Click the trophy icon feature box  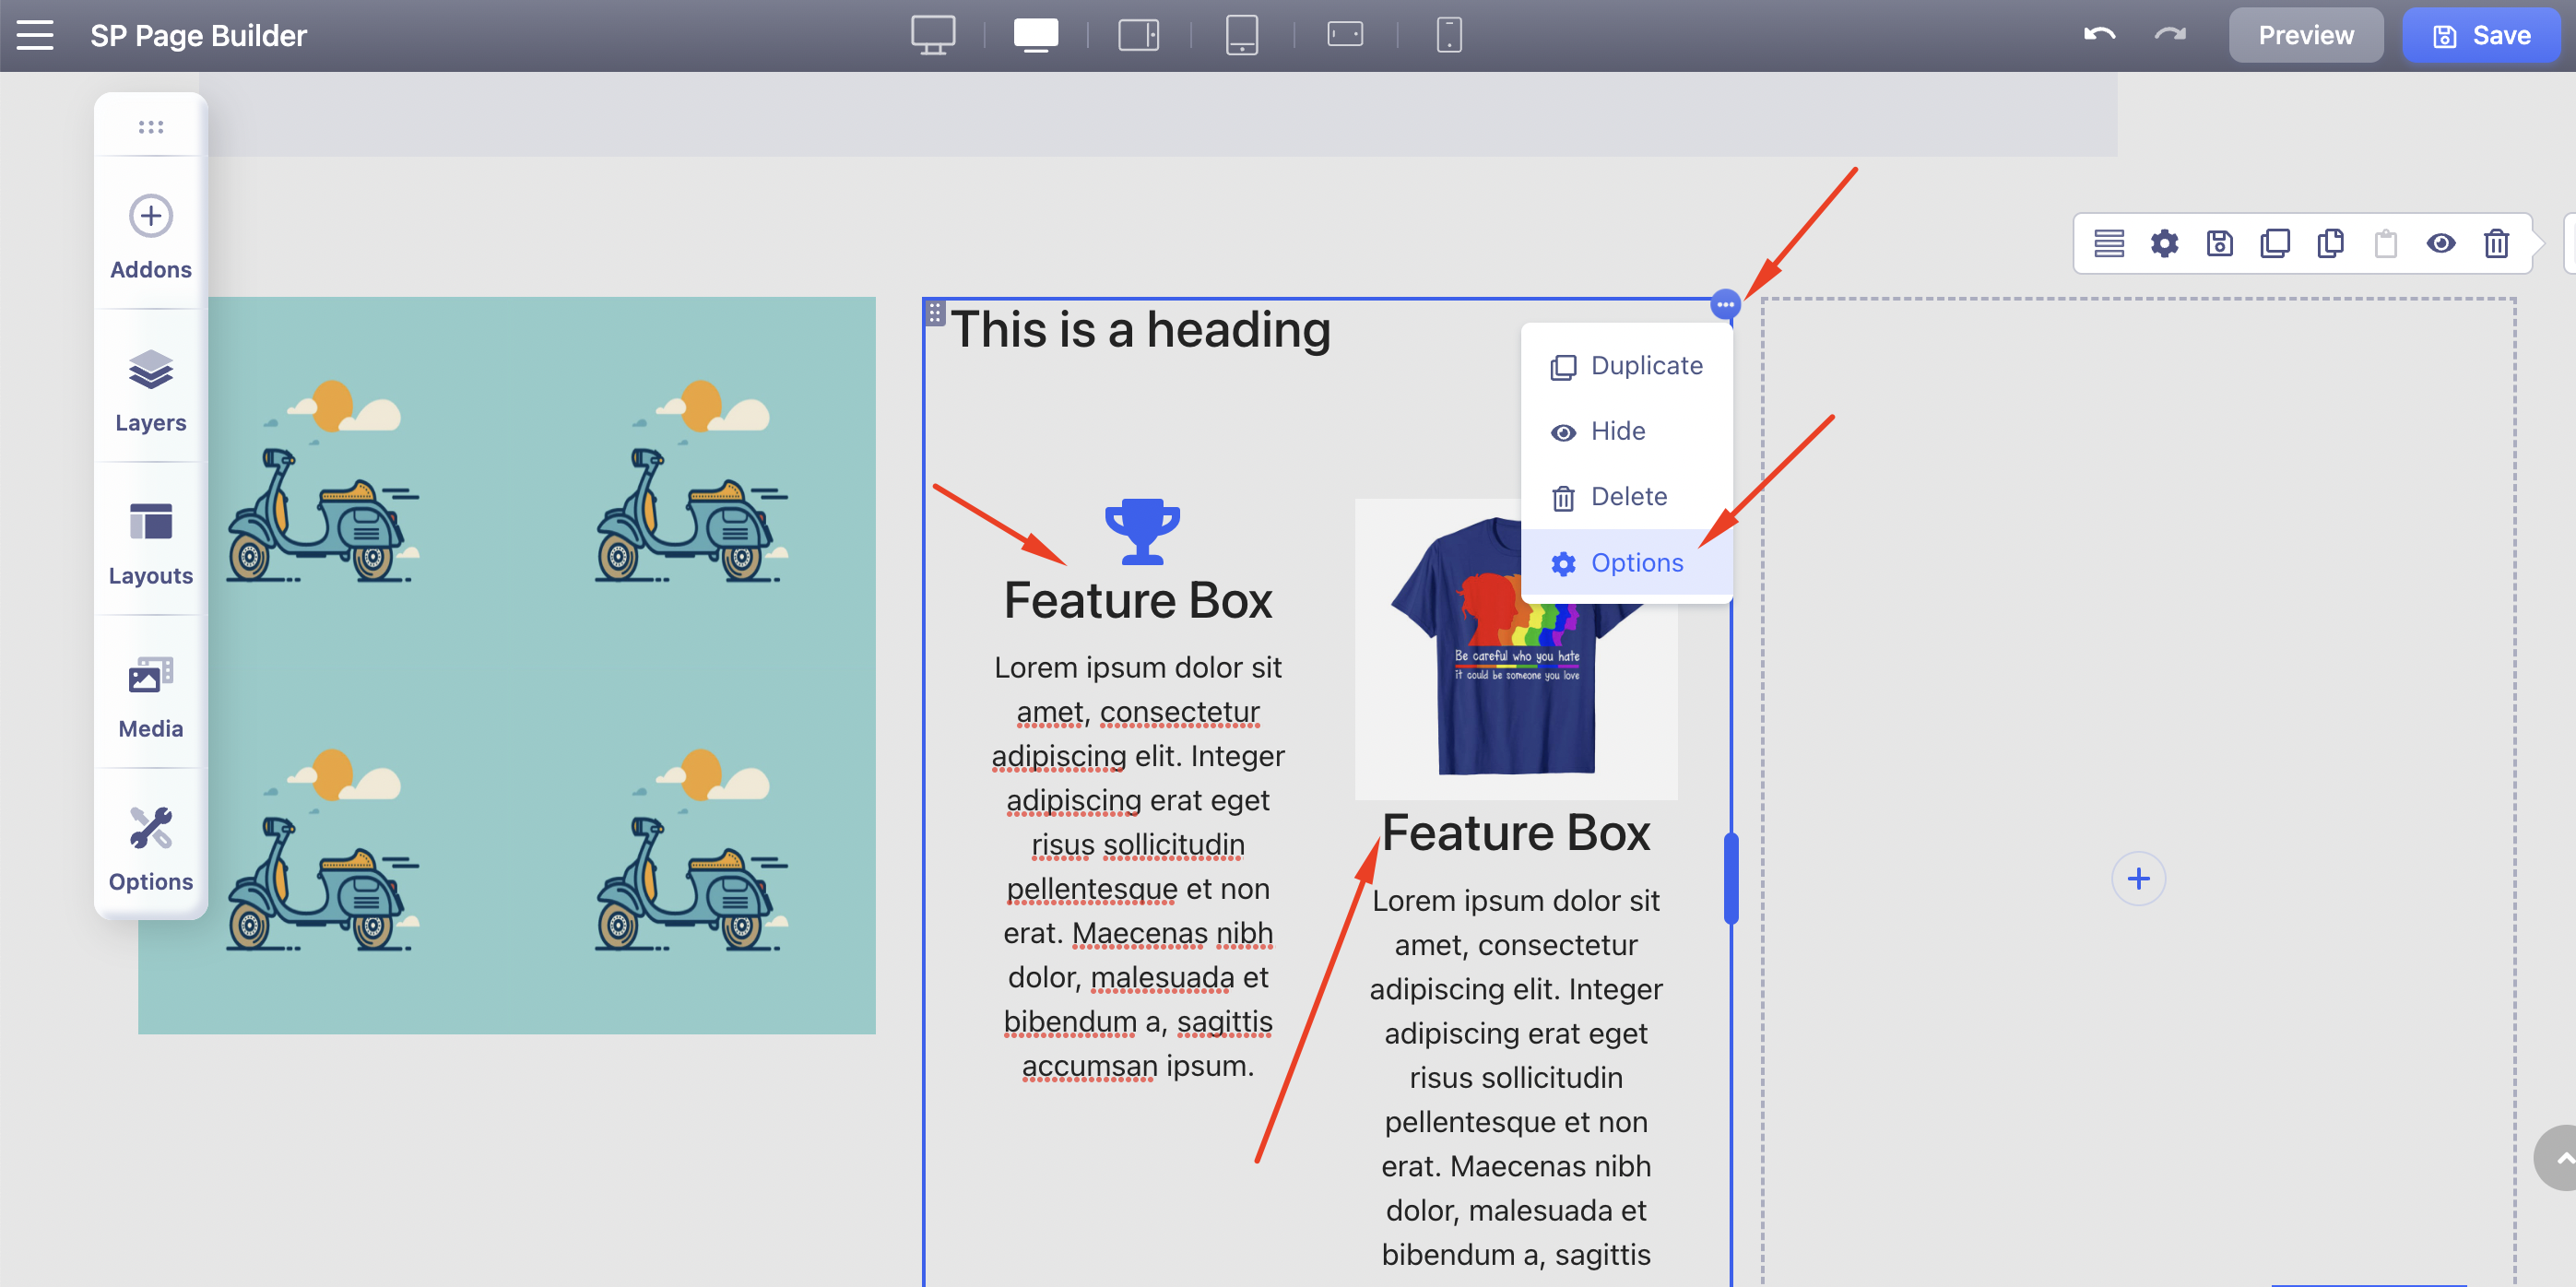(1142, 531)
